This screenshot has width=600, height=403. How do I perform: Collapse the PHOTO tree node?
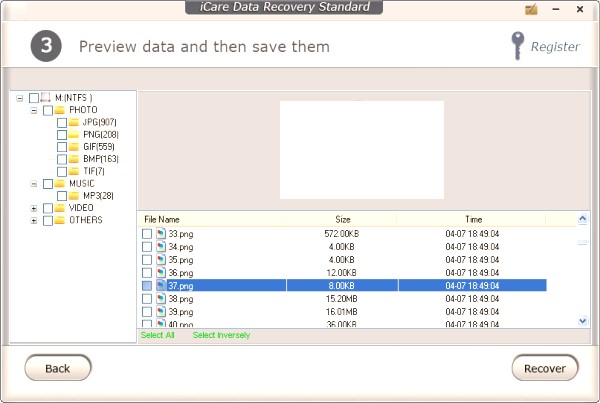pyautogui.click(x=34, y=111)
